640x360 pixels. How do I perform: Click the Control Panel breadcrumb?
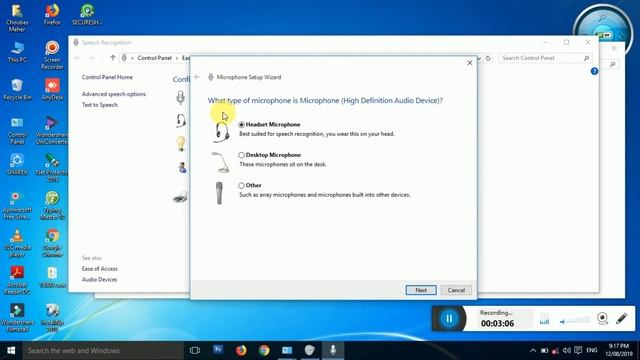point(154,58)
